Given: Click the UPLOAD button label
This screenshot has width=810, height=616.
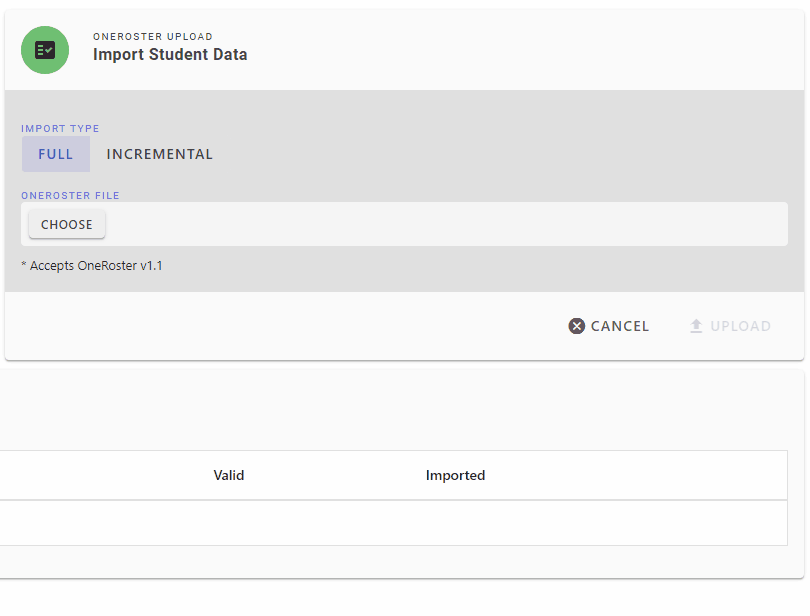Looking at the screenshot, I should click(x=741, y=326).
